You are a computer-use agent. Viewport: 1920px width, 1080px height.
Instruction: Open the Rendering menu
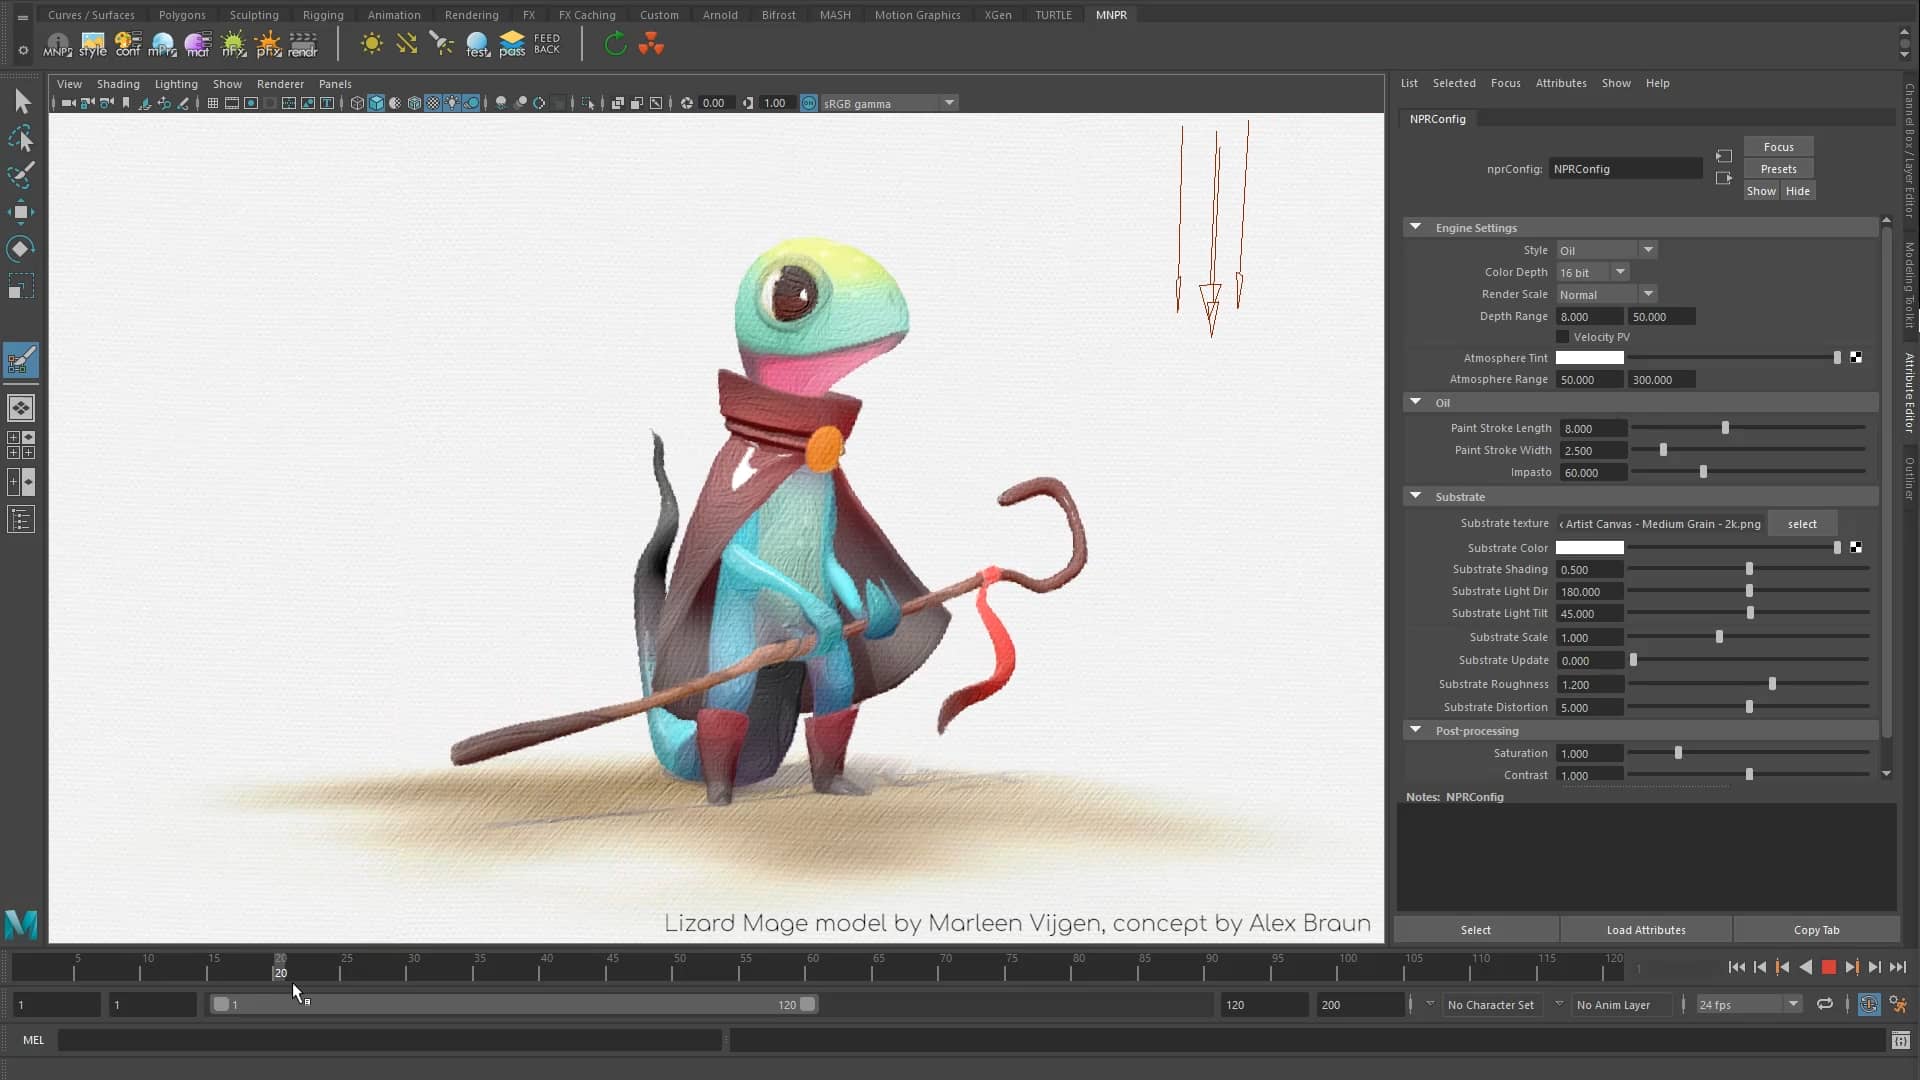(x=472, y=15)
